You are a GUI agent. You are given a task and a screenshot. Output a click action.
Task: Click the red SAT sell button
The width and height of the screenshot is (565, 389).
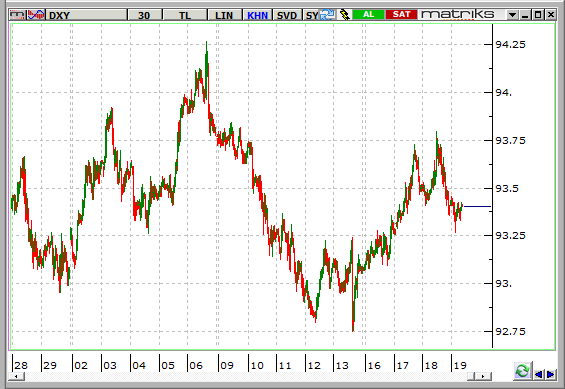coord(401,14)
